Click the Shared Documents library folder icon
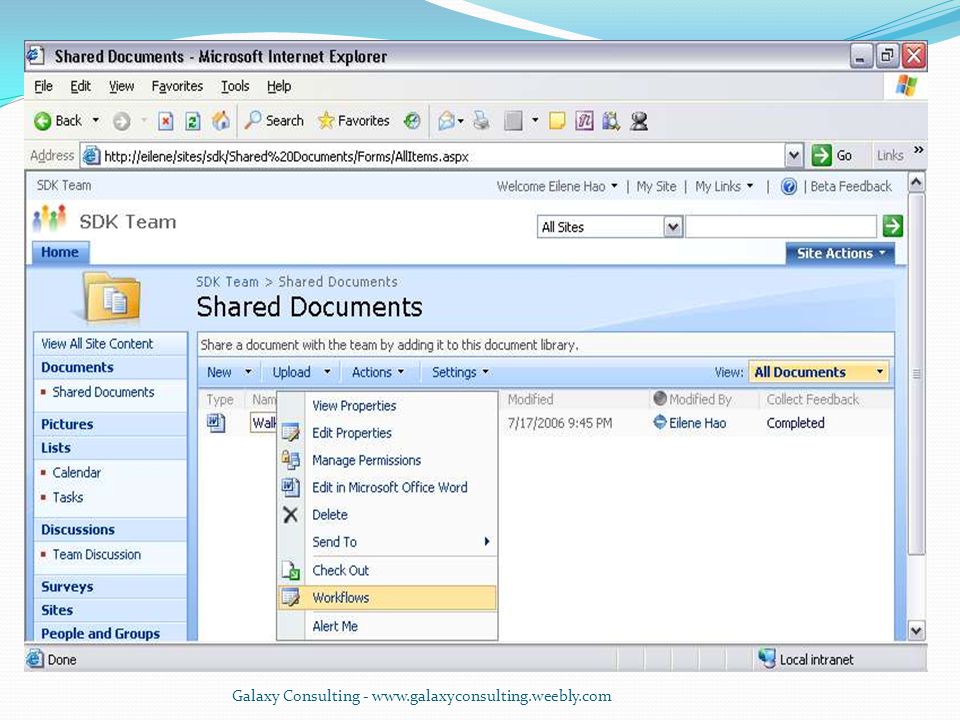This screenshot has height=720, width=960. coord(112,298)
